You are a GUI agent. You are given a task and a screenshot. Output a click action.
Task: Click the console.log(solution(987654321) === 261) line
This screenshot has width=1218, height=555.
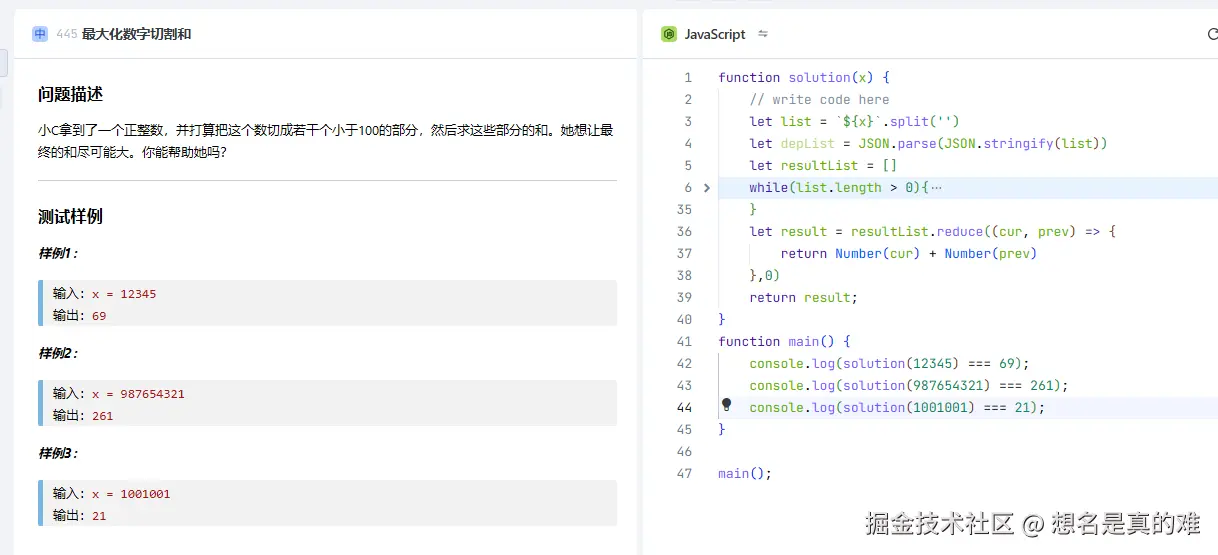(x=909, y=385)
